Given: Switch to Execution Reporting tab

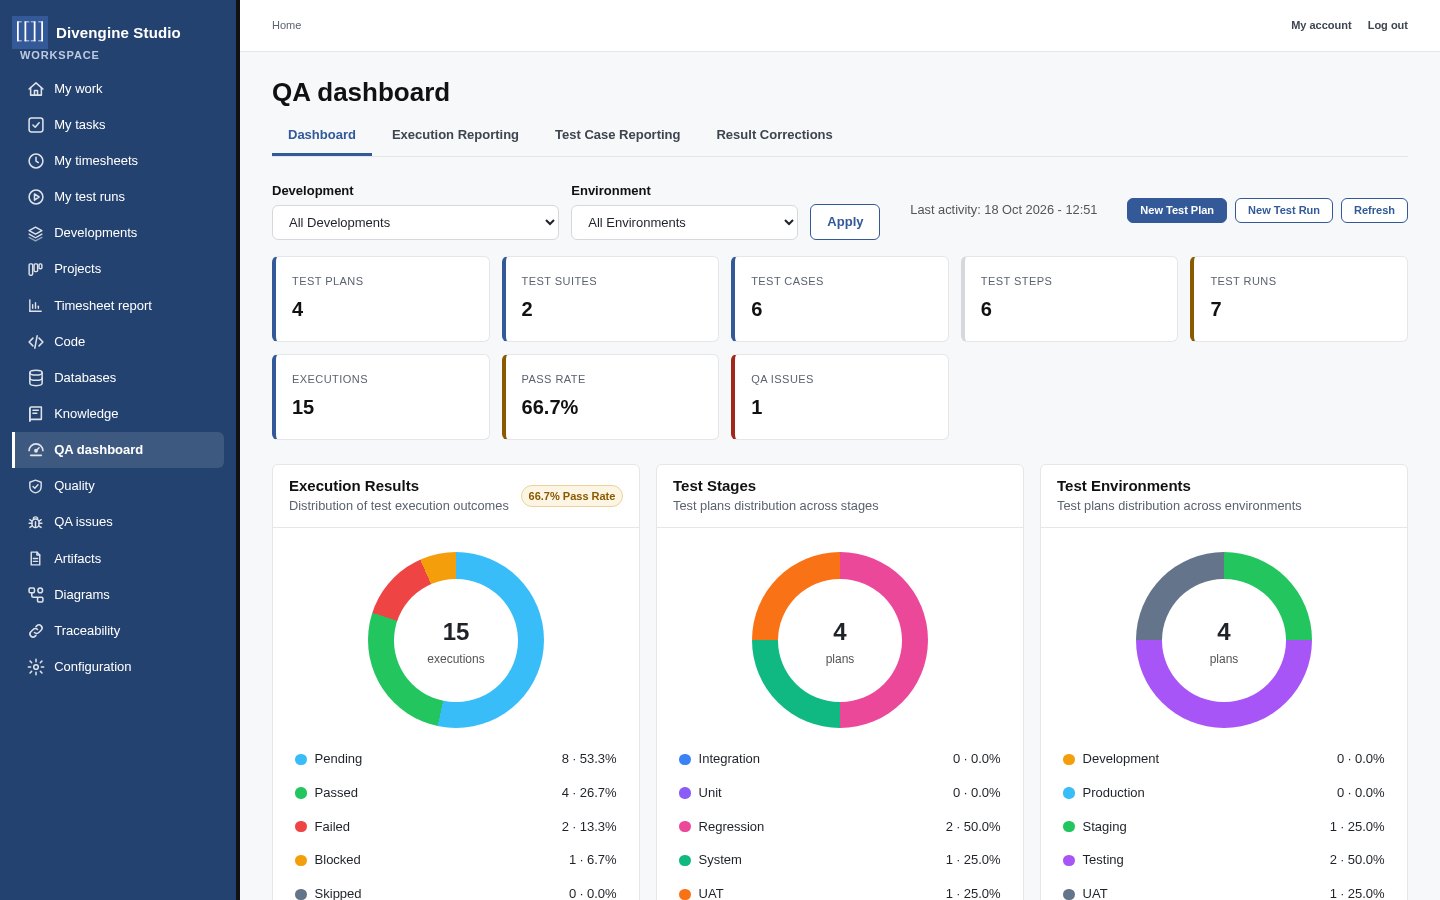Looking at the screenshot, I should (455, 135).
